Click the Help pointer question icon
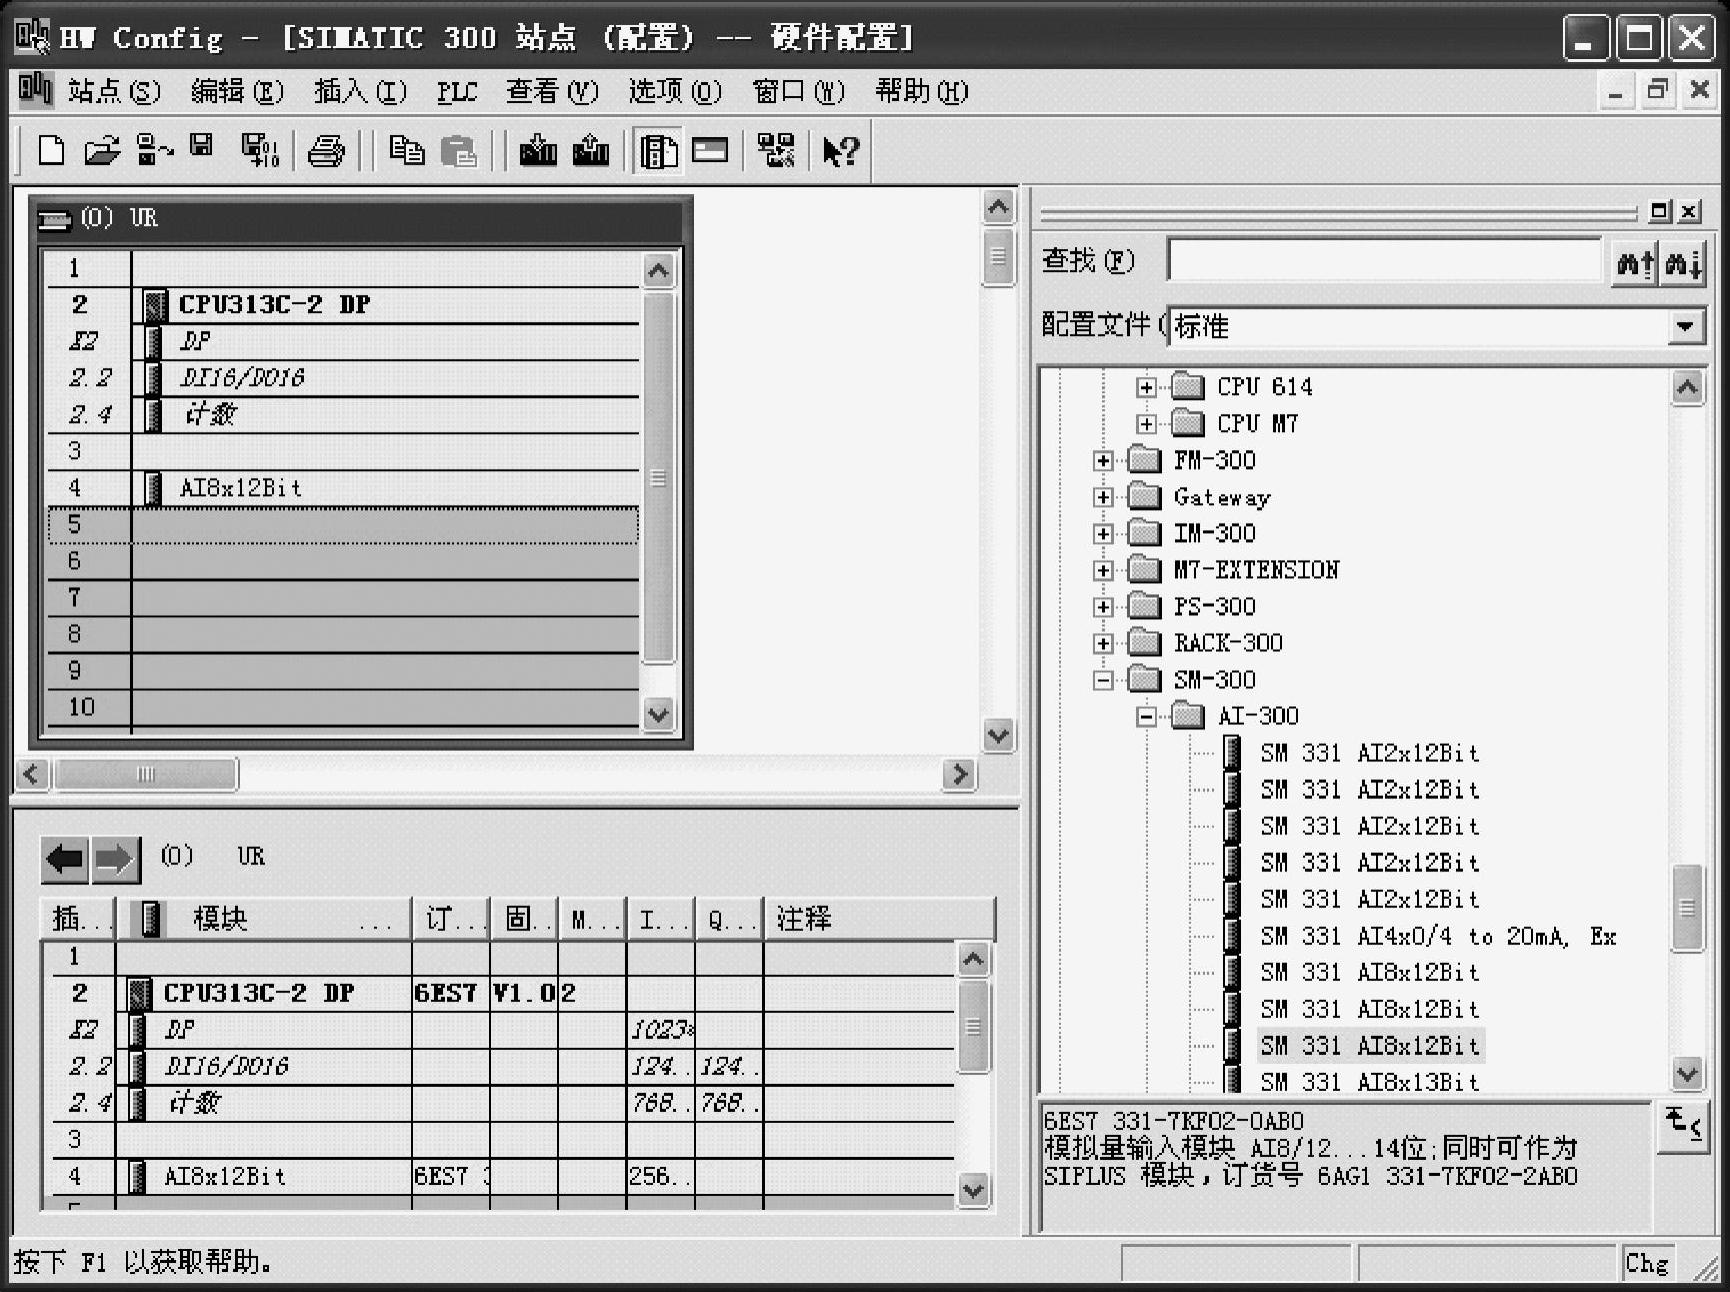Screen dimensions: 1730x1292 pyautogui.click(x=841, y=151)
